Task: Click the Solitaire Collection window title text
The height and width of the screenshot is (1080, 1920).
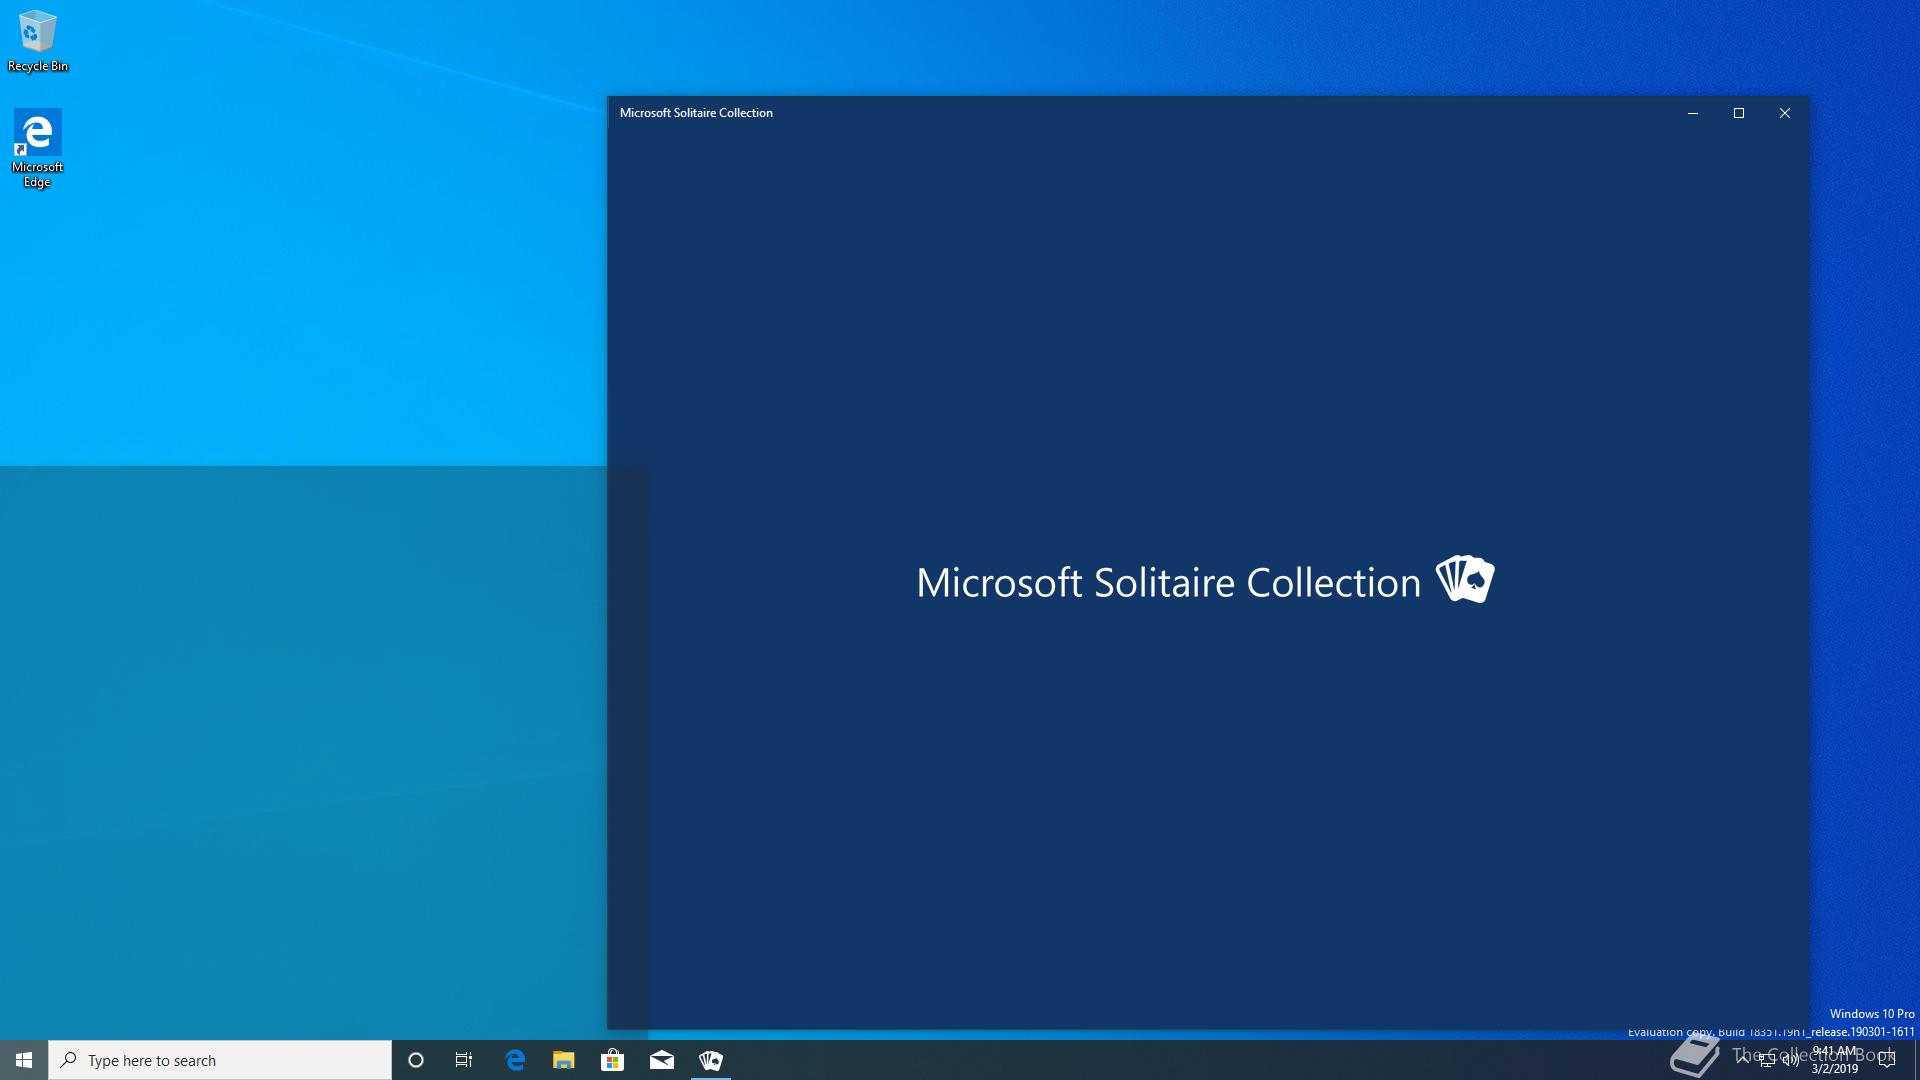Action: [696, 113]
